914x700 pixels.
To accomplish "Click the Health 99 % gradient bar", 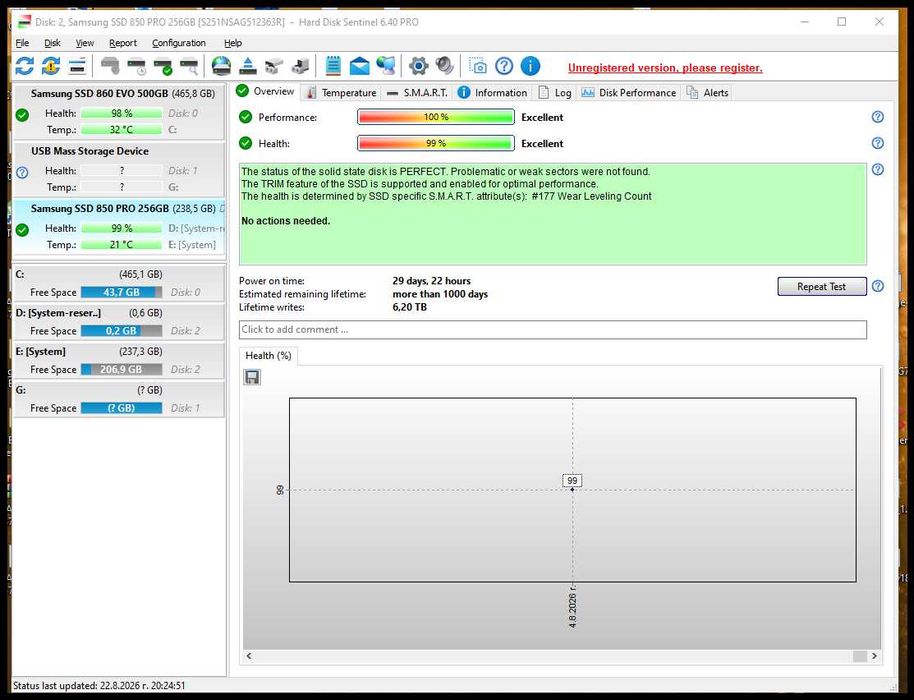I will pyautogui.click(x=435, y=143).
